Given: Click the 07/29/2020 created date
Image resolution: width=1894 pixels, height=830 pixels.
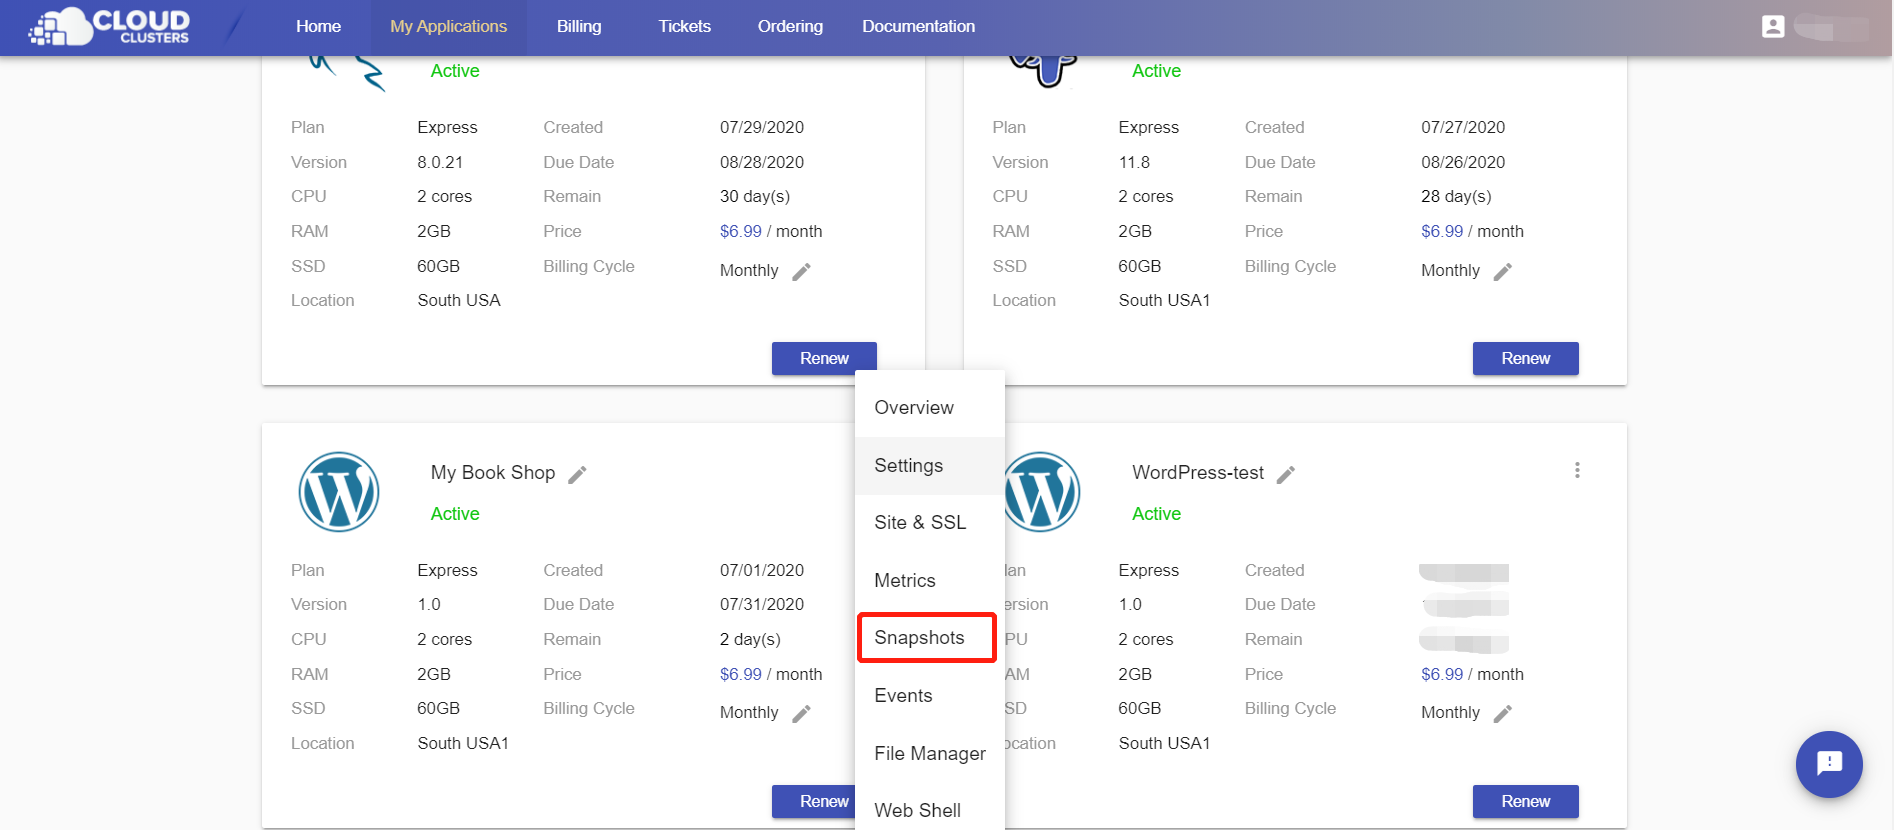Looking at the screenshot, I should click(762, 127).
